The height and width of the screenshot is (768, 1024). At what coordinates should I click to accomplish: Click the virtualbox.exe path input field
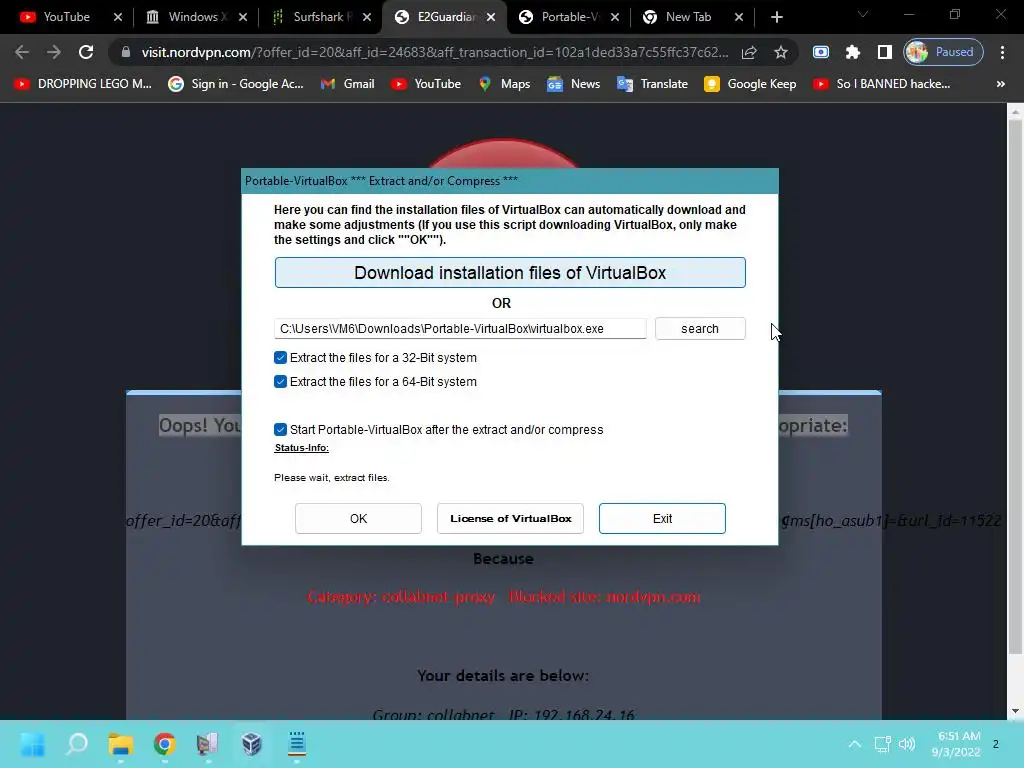click(460, 328)
